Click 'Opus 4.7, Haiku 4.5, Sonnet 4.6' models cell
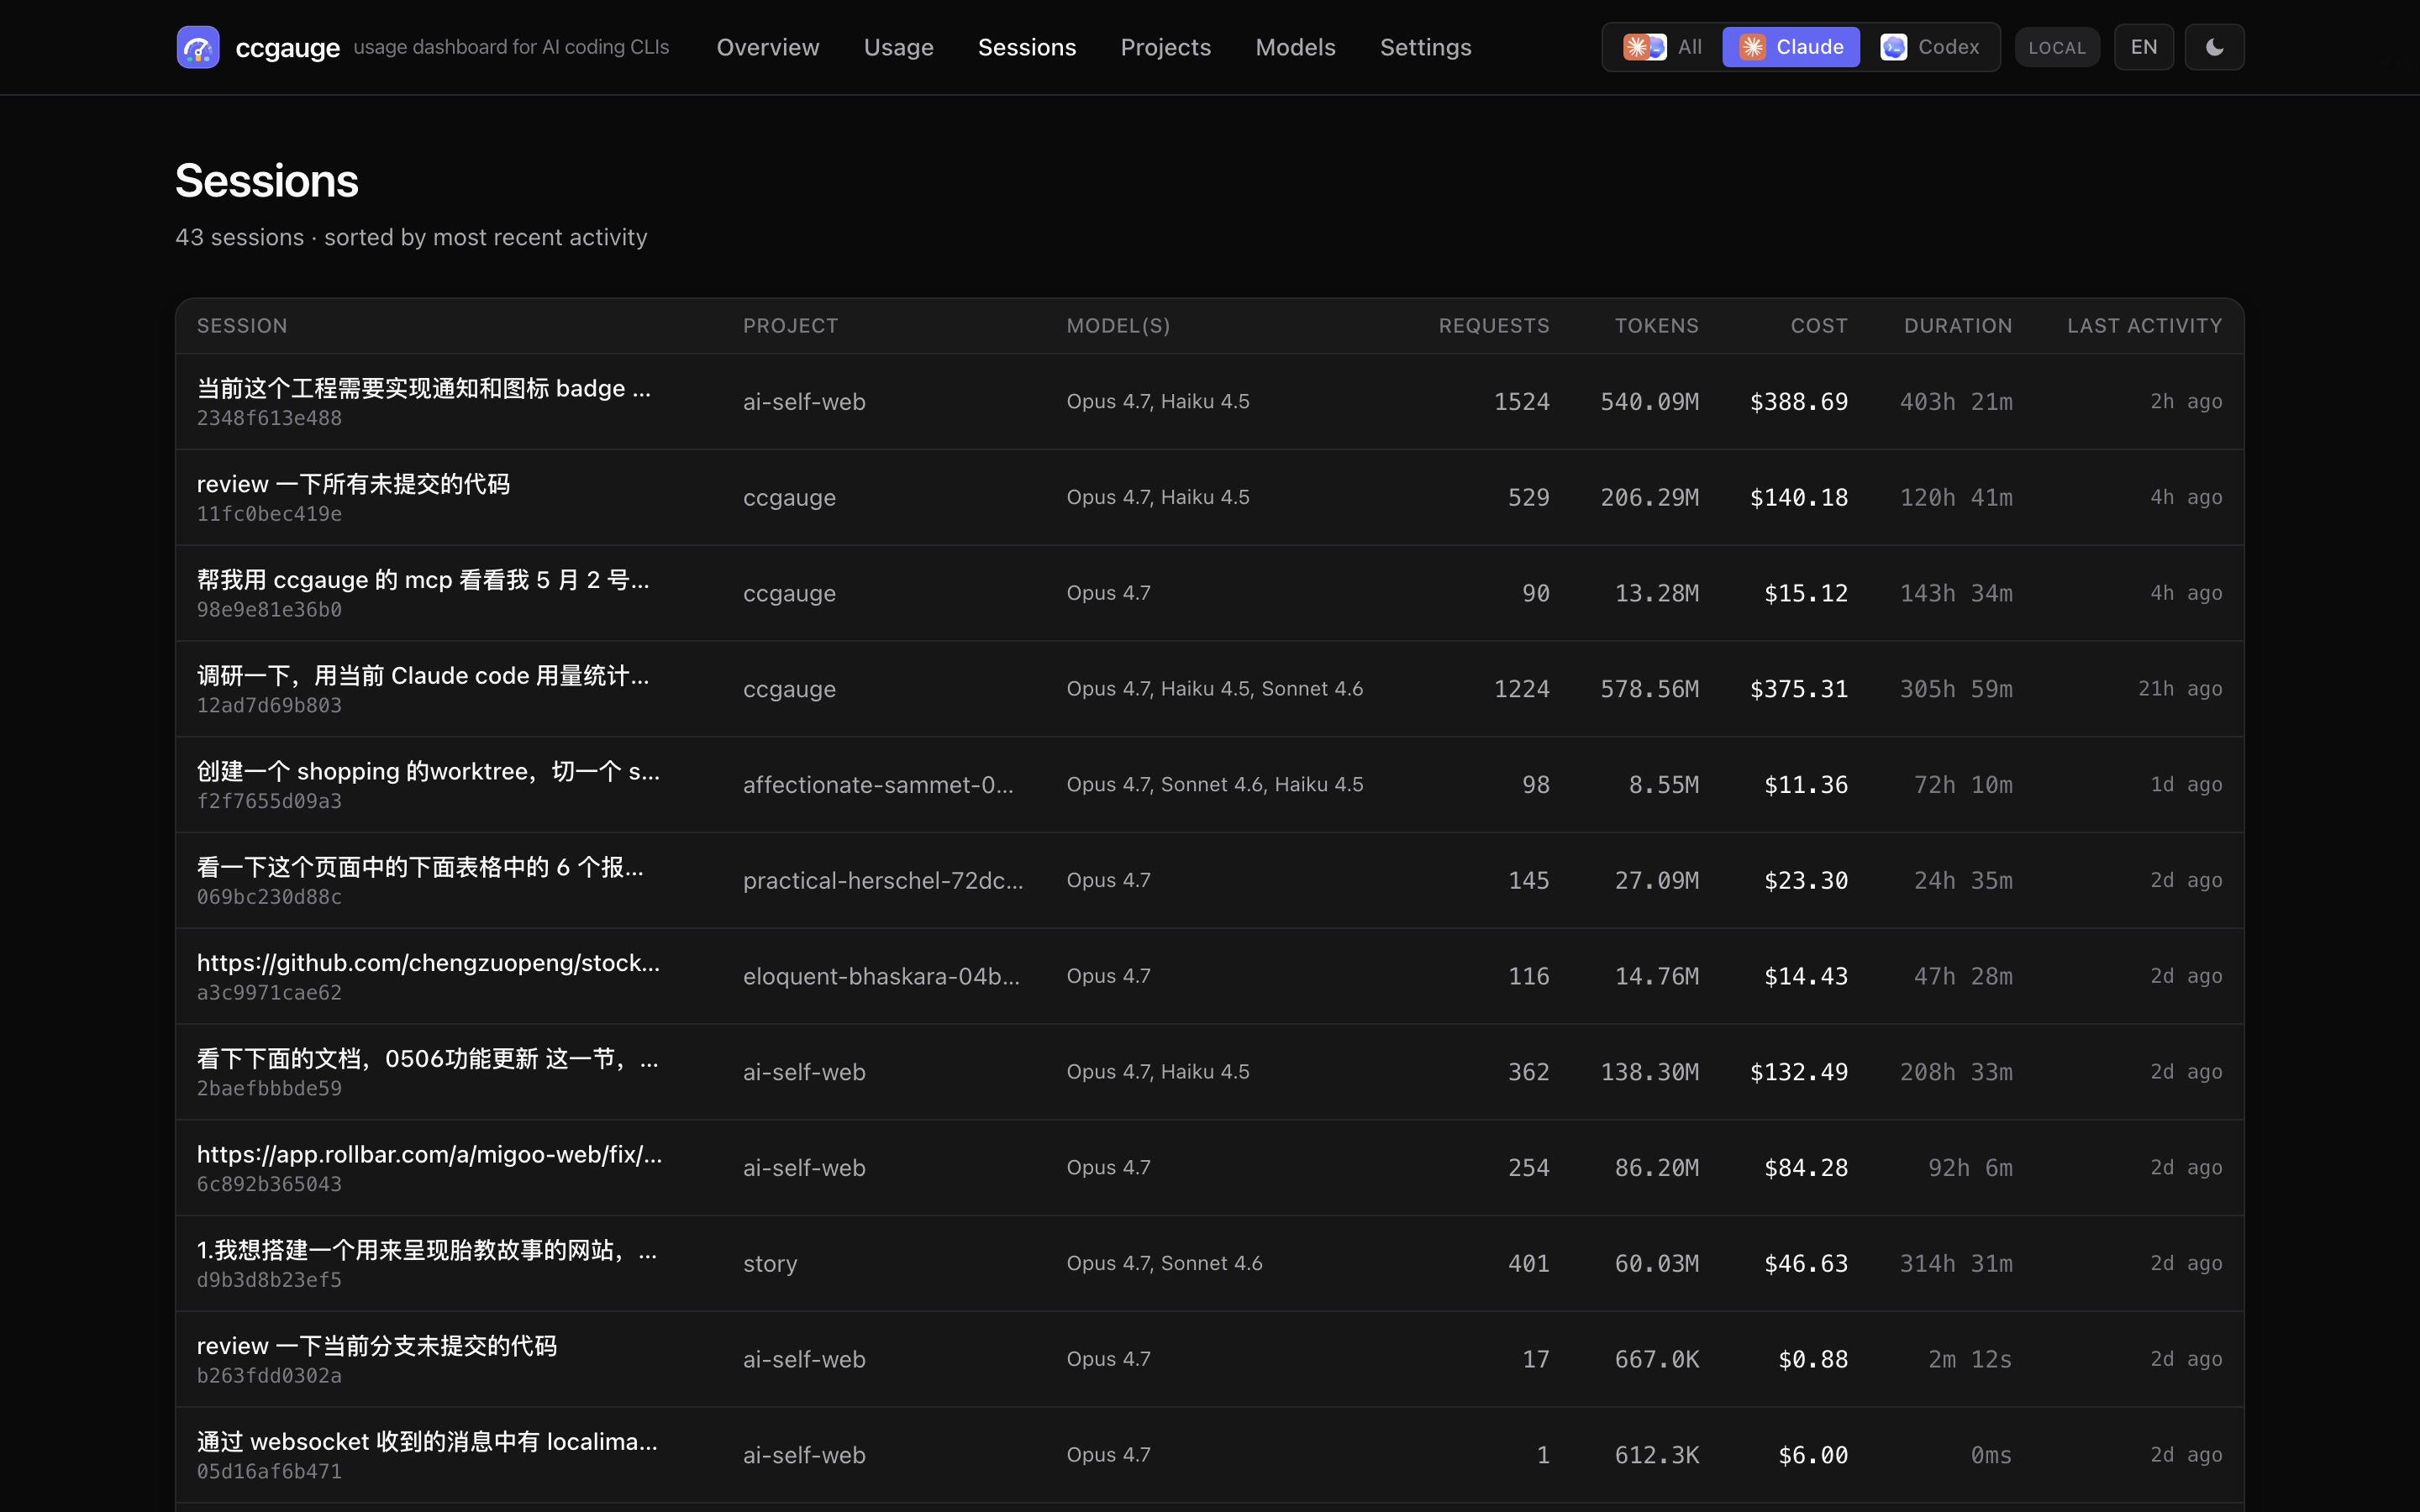The height and width of the screenshot is (1512, 2420). tap(1214, 689)
